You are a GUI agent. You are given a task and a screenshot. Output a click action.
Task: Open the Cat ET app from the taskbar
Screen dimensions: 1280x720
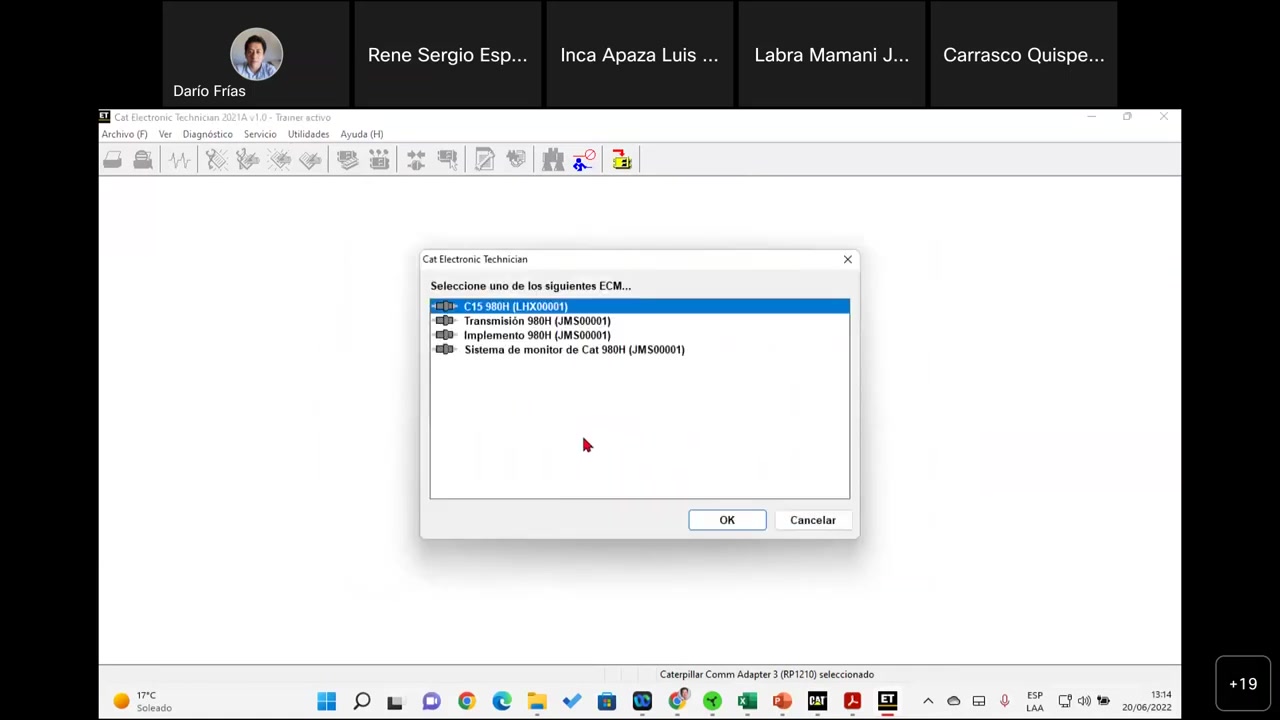click(887, 701)
